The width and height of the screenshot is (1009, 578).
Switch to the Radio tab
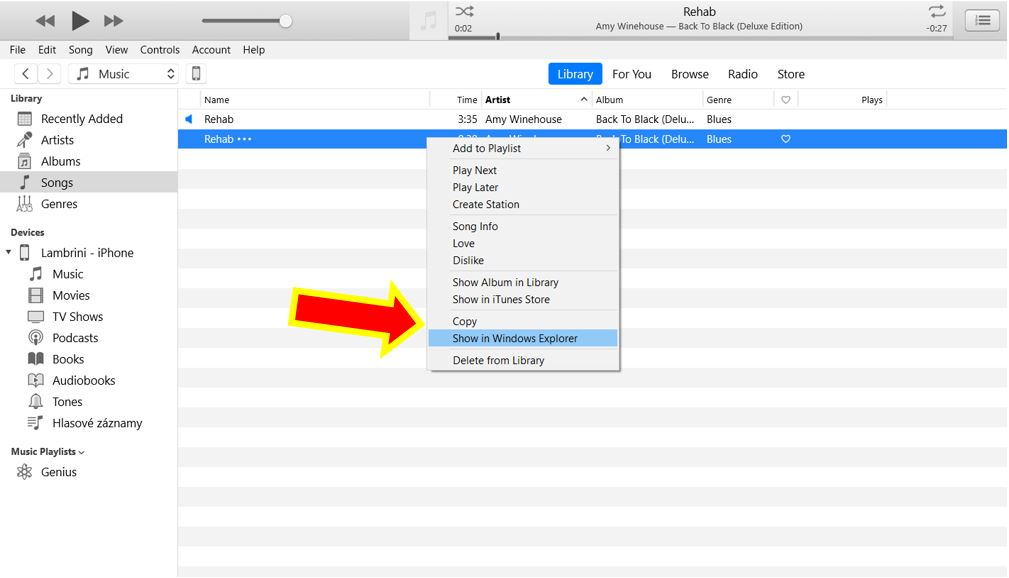point(743,74)
